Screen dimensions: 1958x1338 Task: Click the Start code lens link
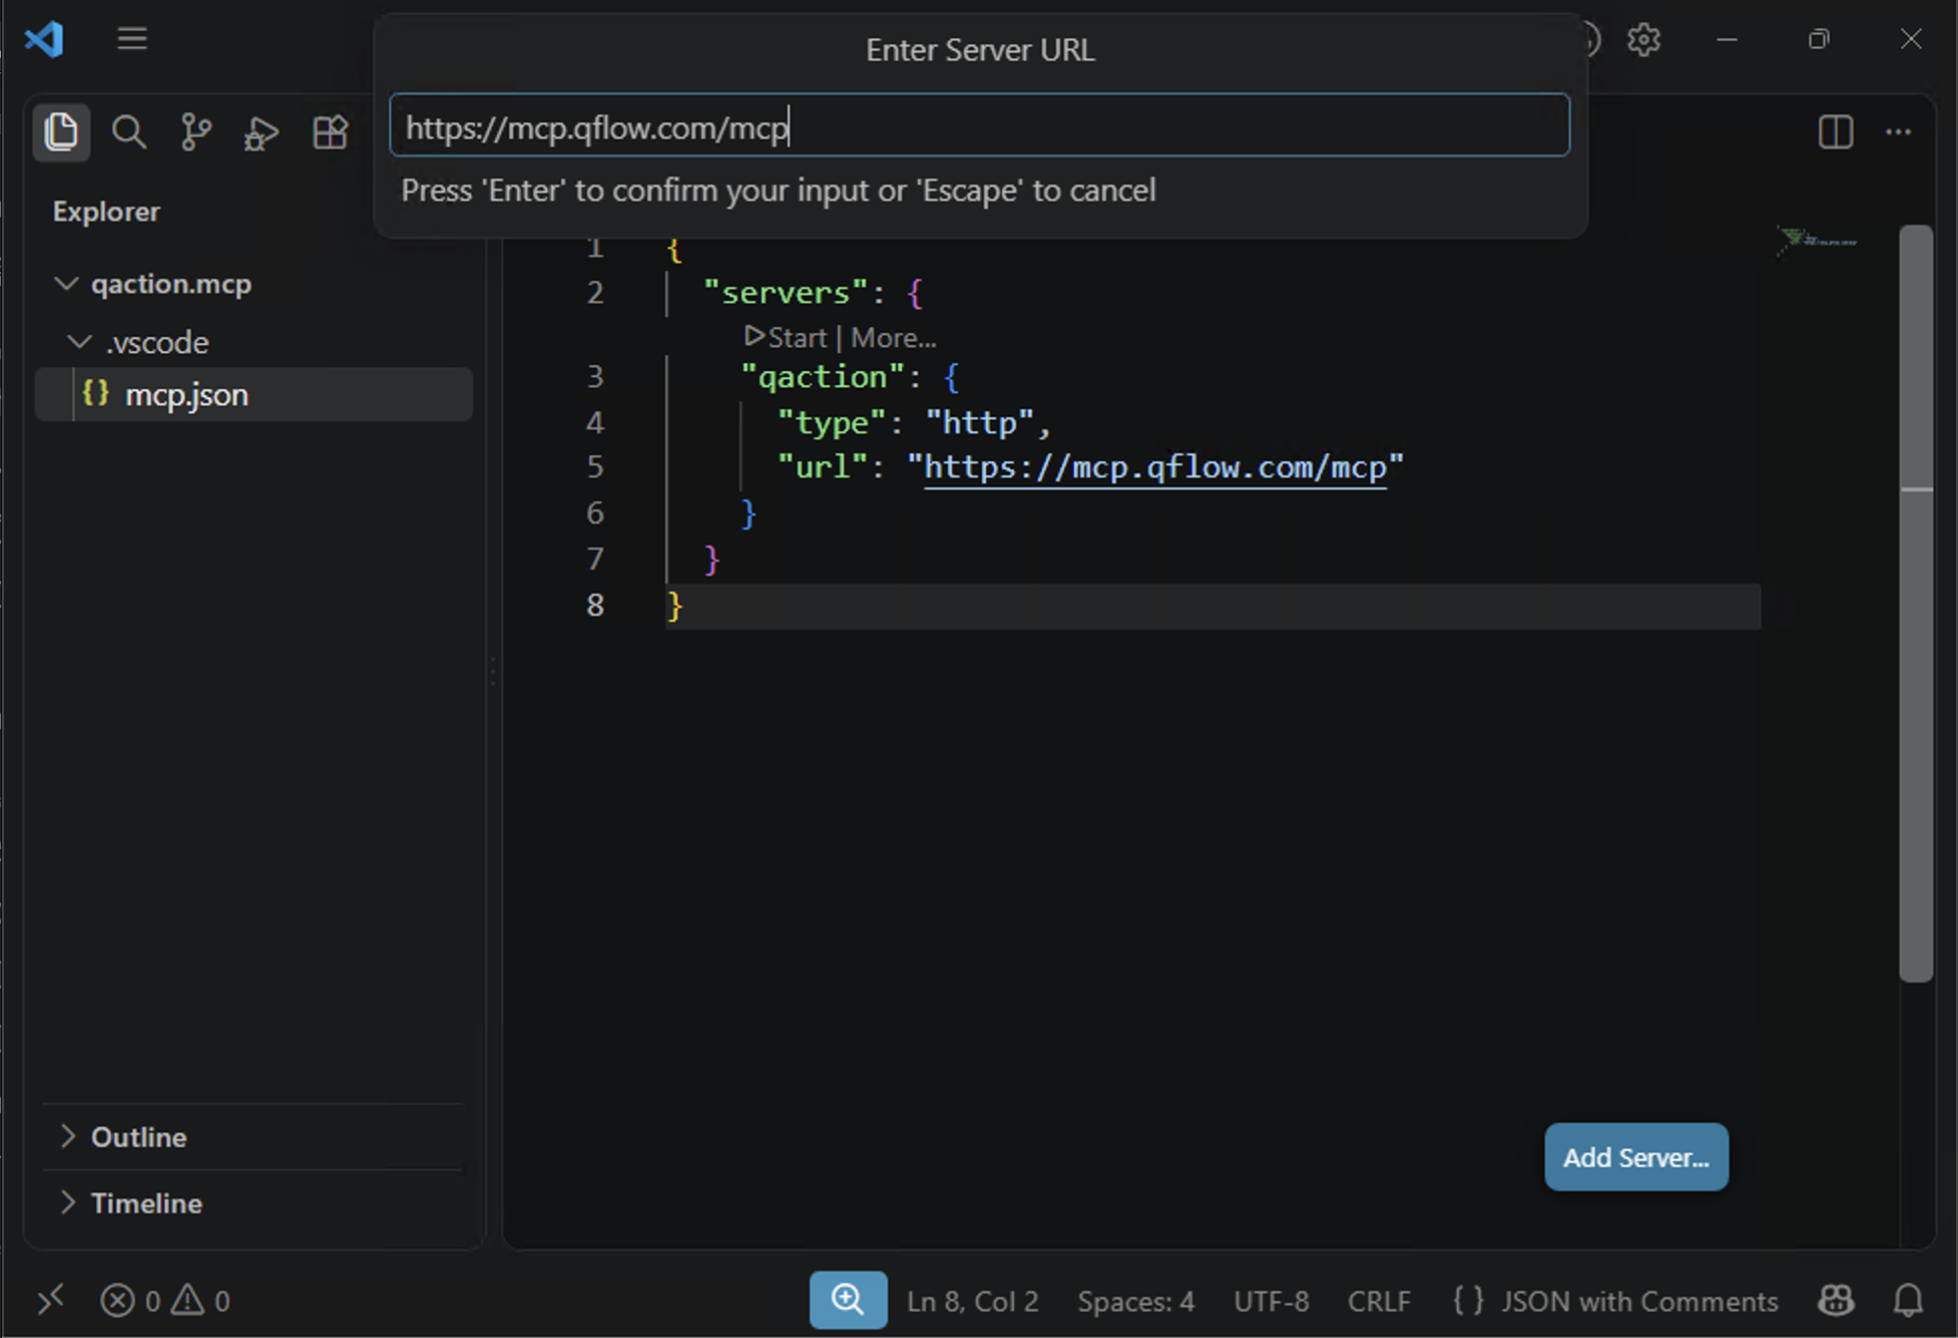point(786,338)
